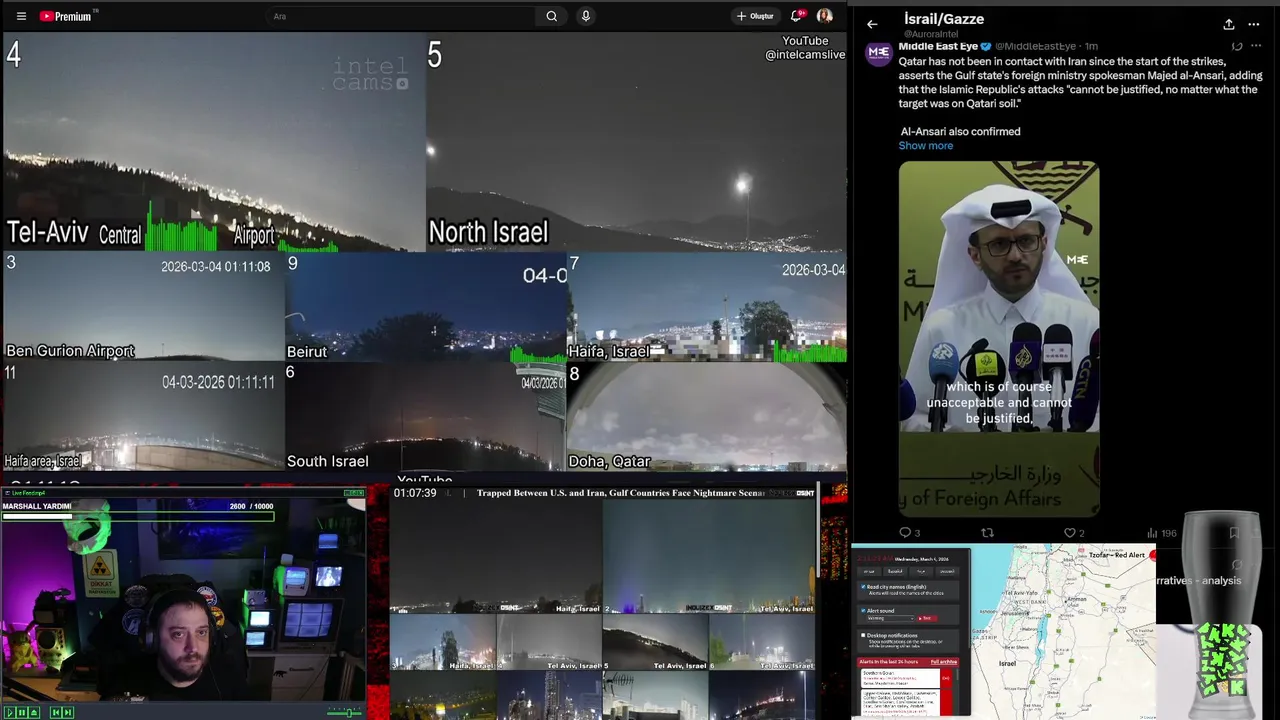Toggle Read city names (English) checkbox
Image resolution: width=1280 pixels, height=720 pixels.
point(863,587)
